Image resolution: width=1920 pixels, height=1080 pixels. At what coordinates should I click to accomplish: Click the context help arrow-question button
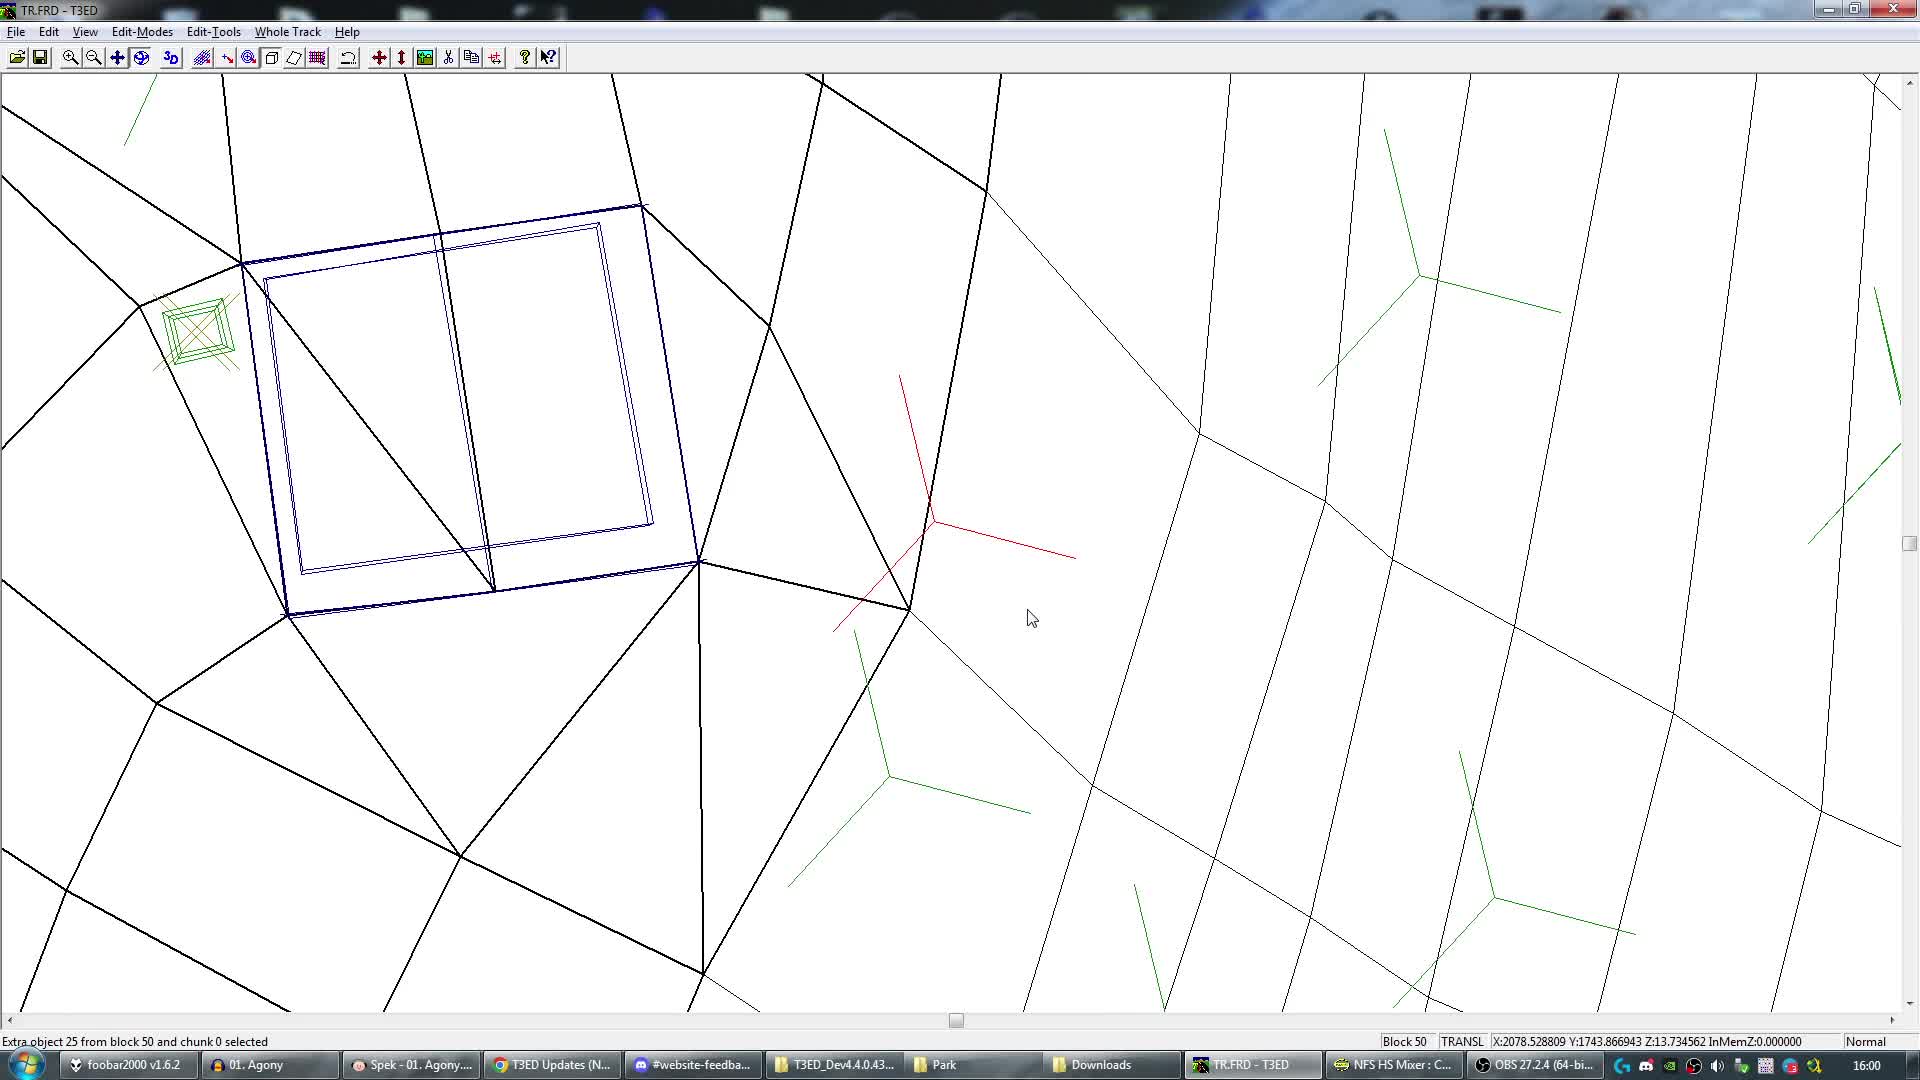pos(548,58)
